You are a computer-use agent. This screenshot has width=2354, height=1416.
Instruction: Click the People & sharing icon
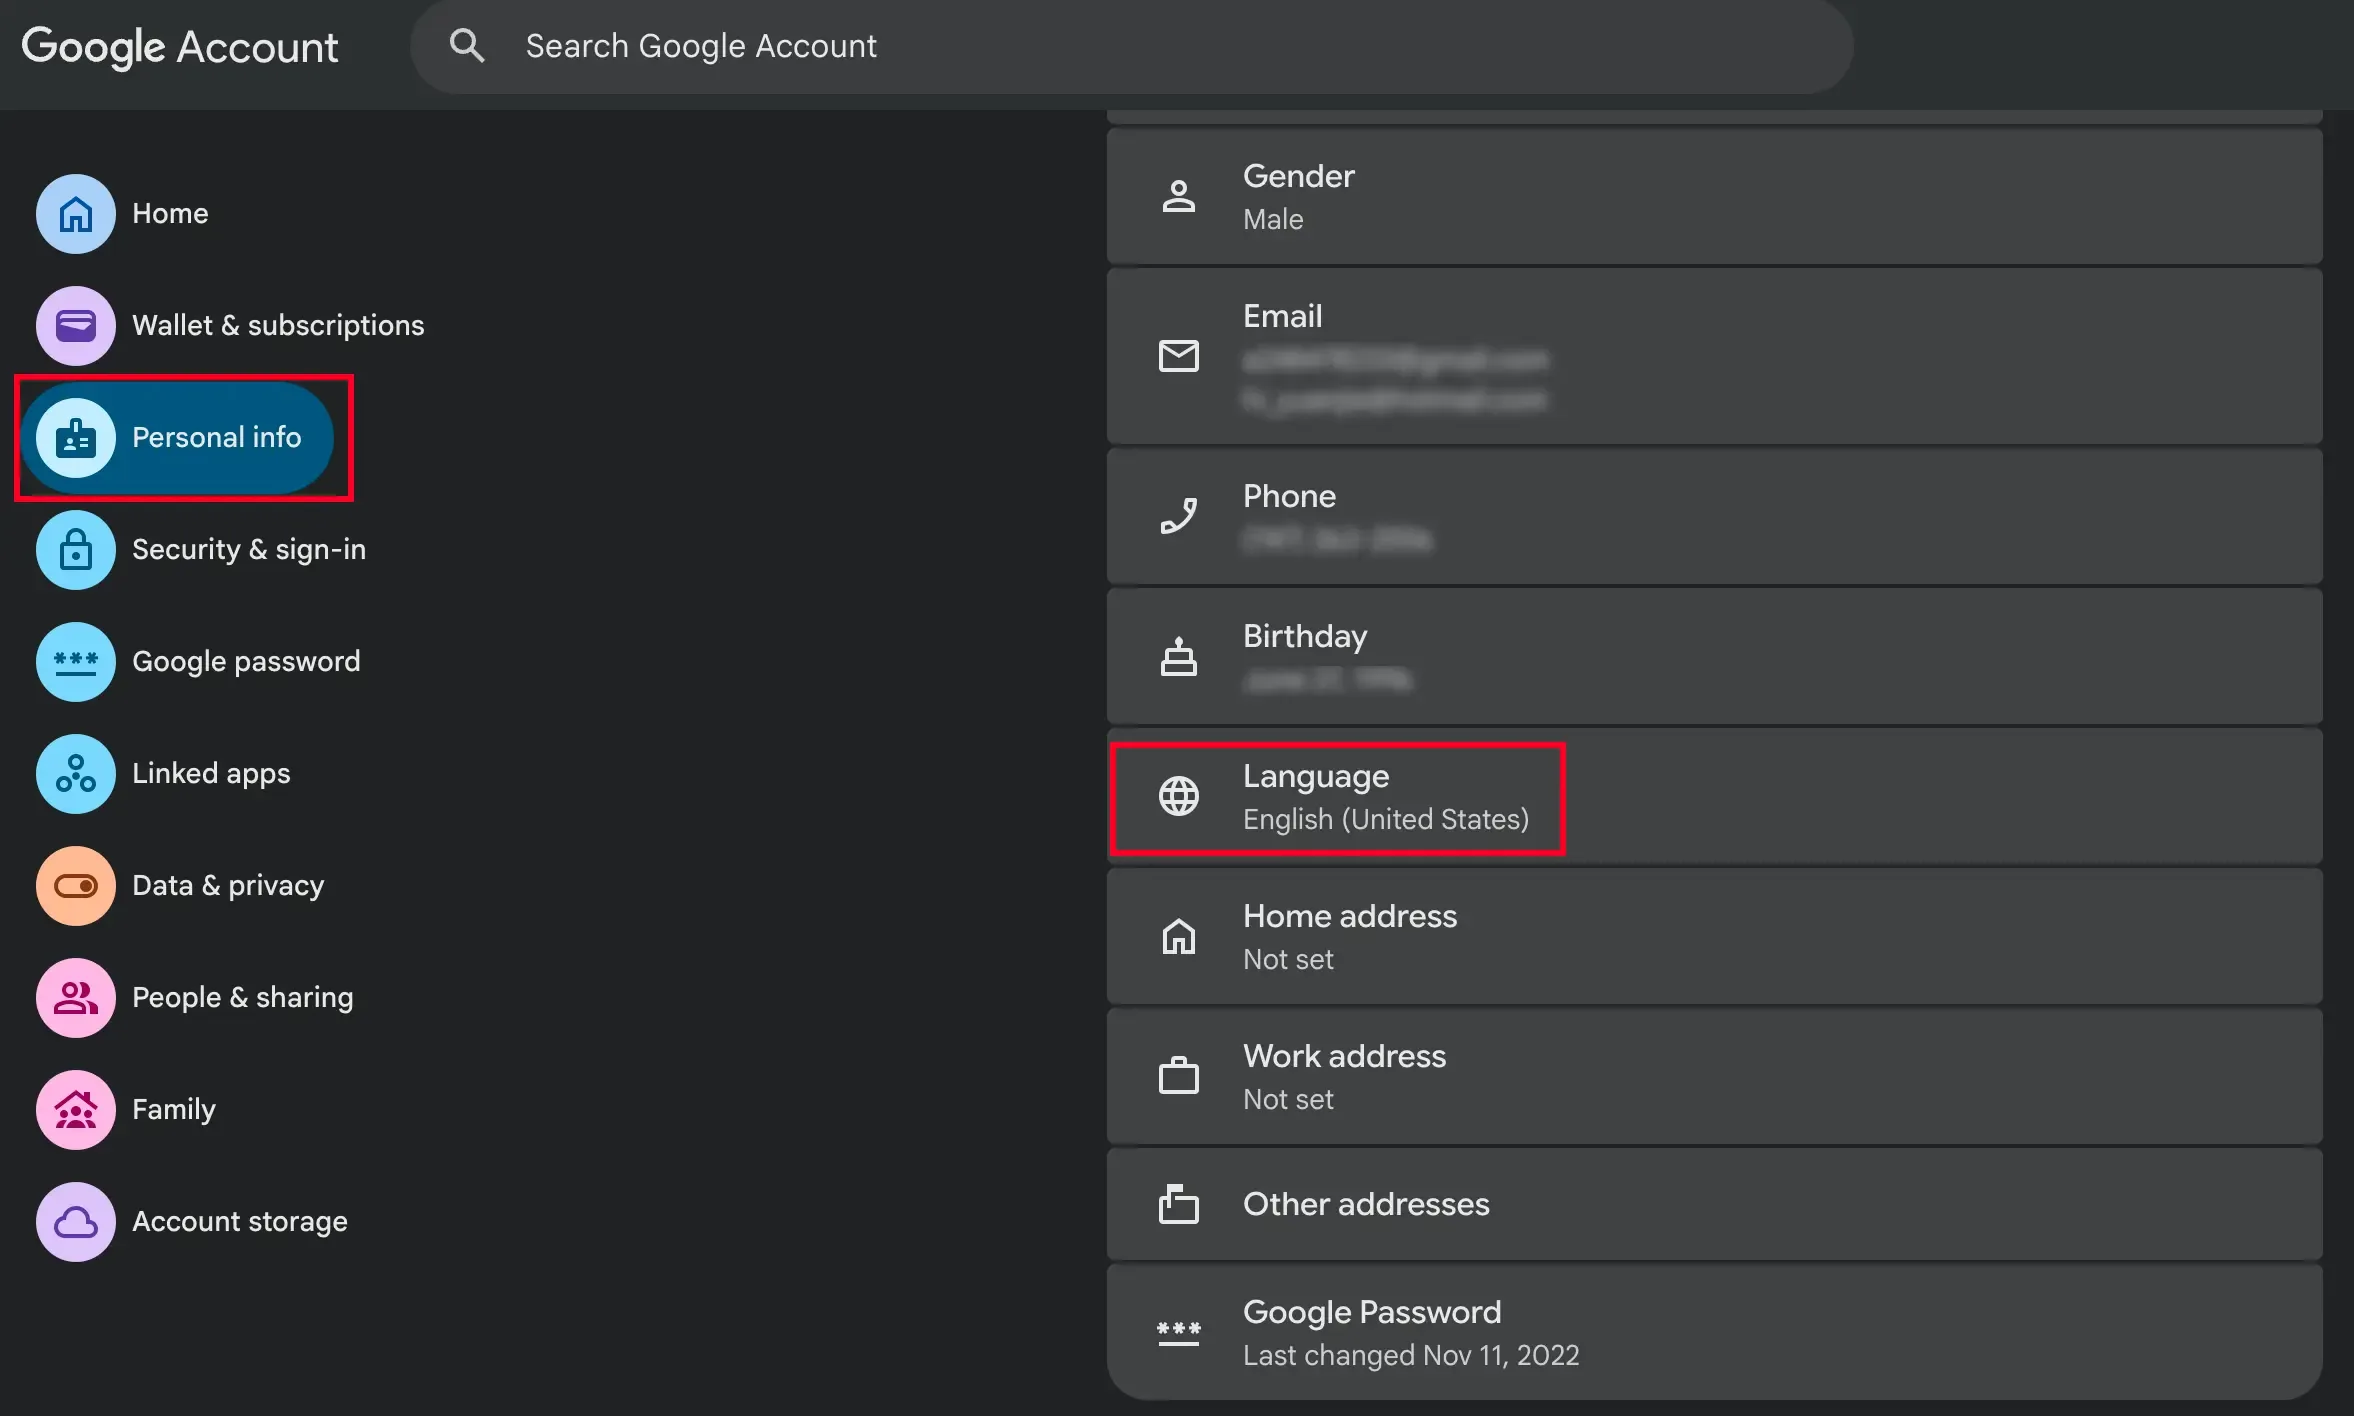click(x=76, y=998)
